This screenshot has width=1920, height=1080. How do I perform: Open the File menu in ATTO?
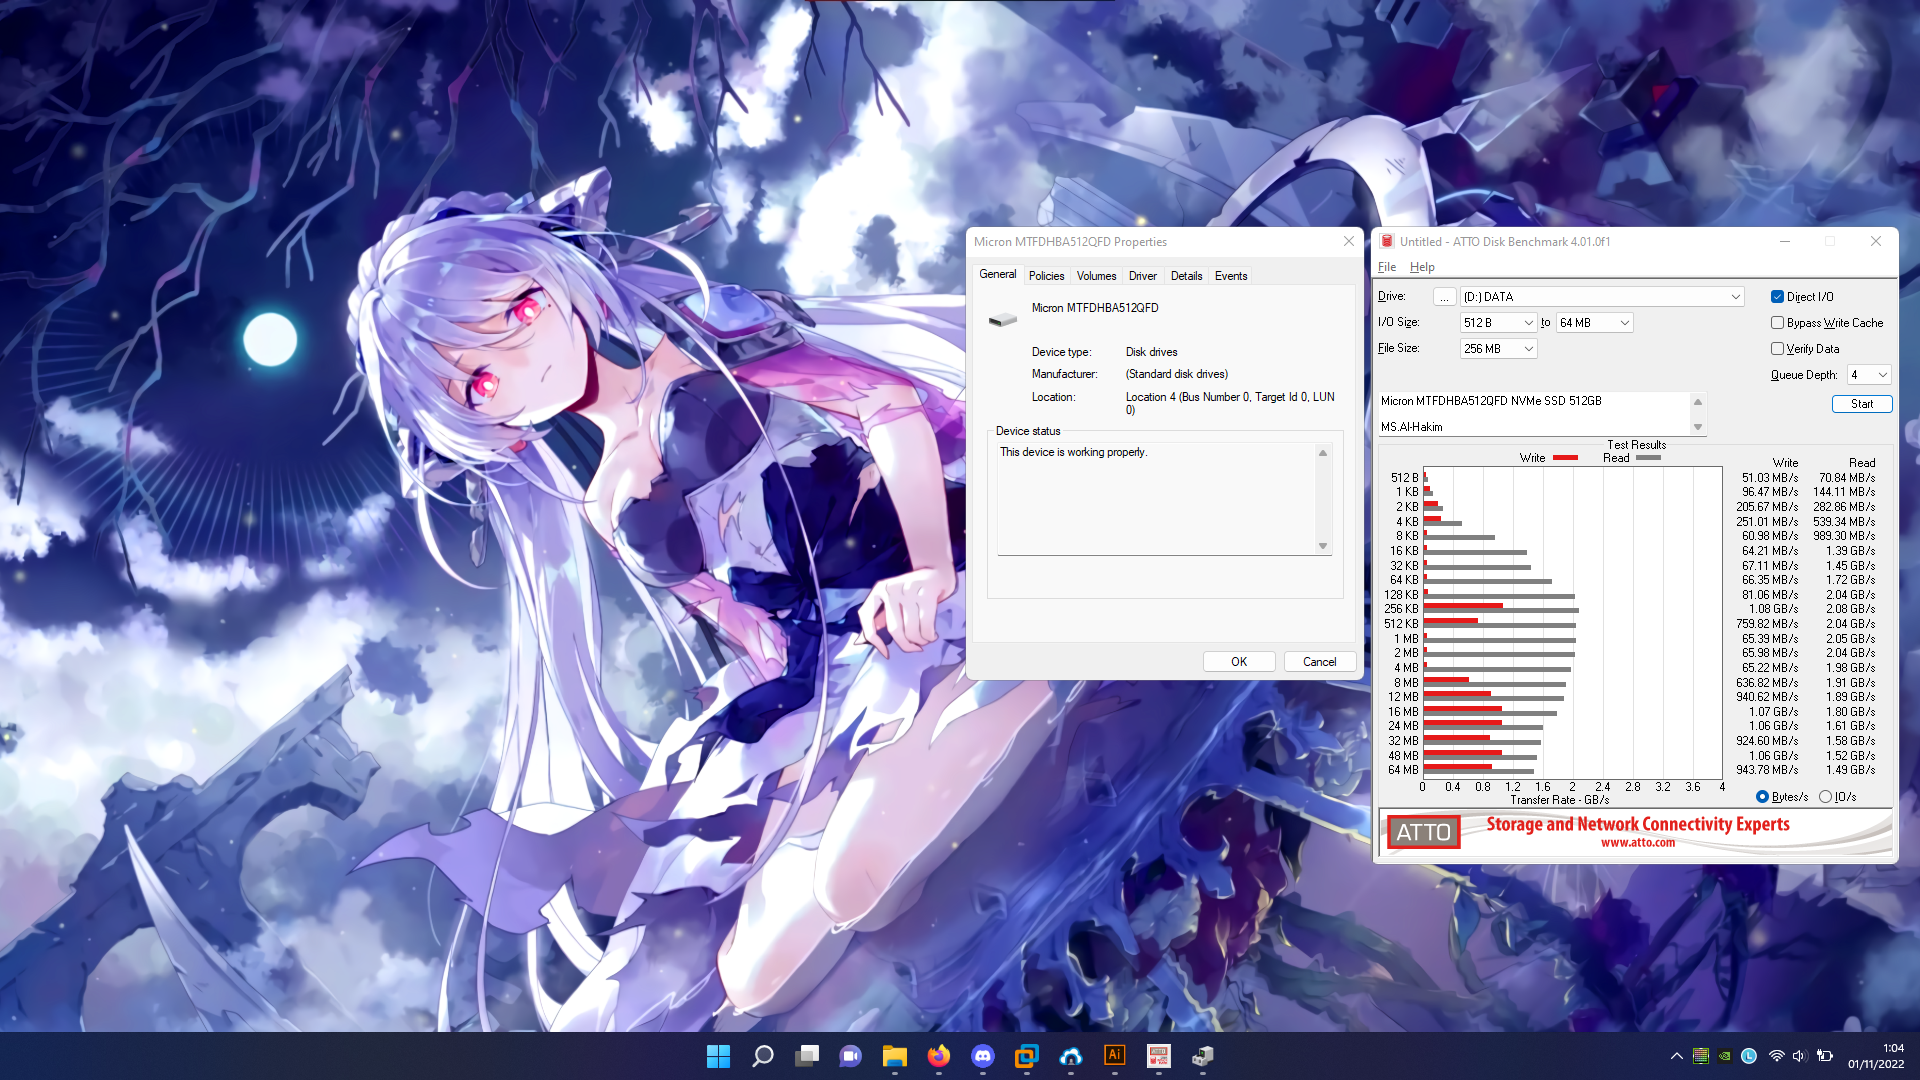pos(1387,267)
